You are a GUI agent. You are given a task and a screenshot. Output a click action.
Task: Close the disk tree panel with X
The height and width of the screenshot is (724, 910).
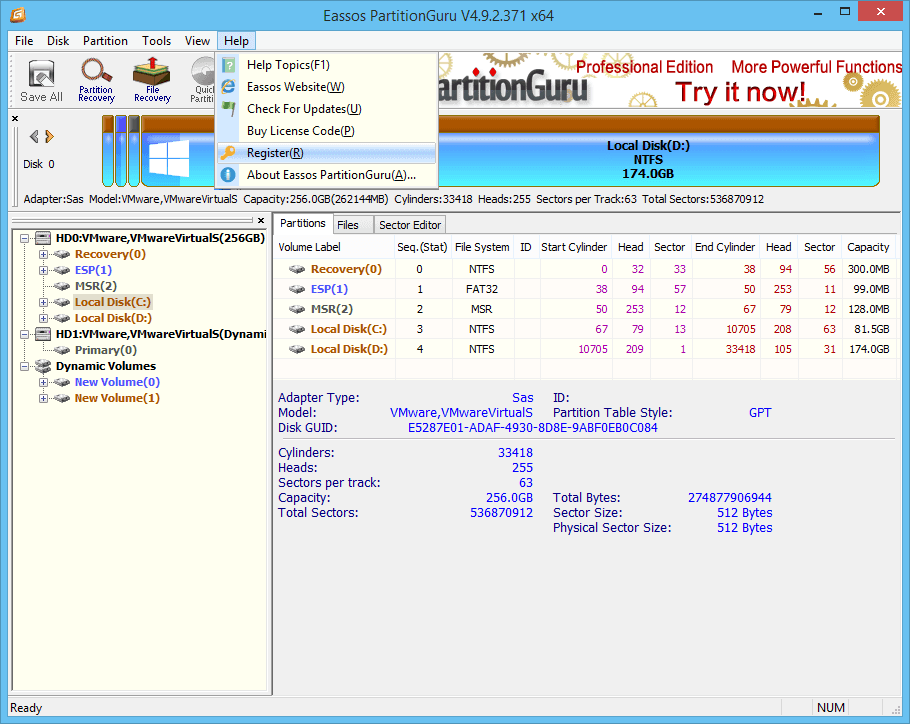click(261, 220)
